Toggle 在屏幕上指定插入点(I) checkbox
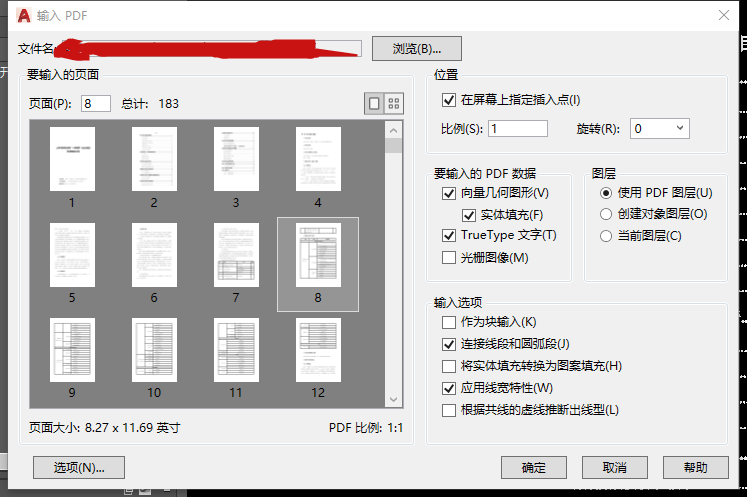 [448, 100]
